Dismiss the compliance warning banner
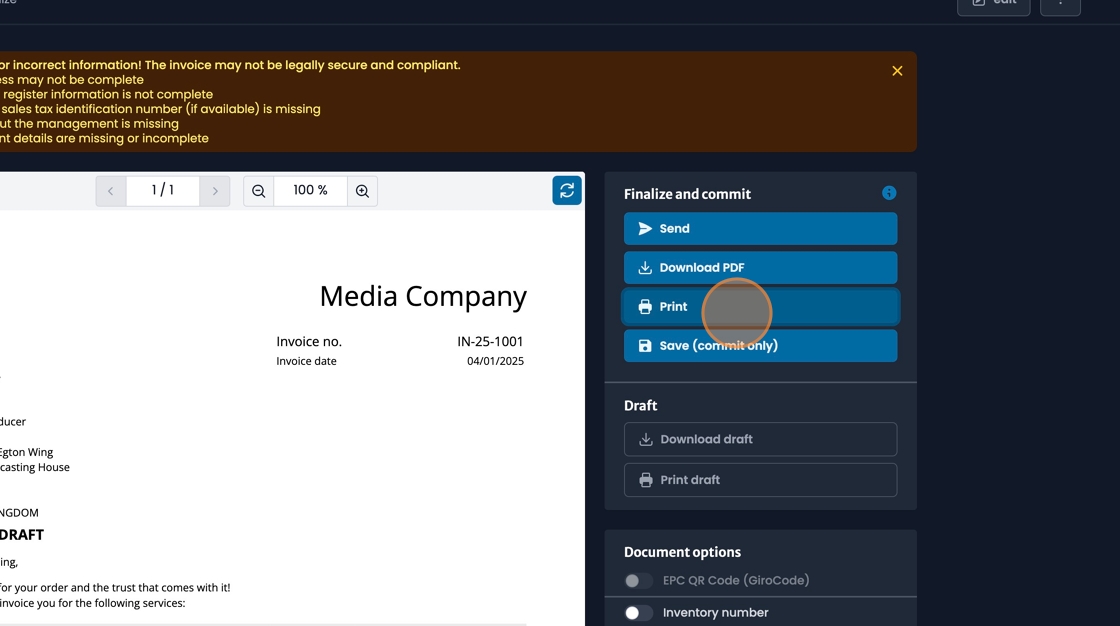The width and height of the screenshot is (1120, 626). click(x=897, y=70)
